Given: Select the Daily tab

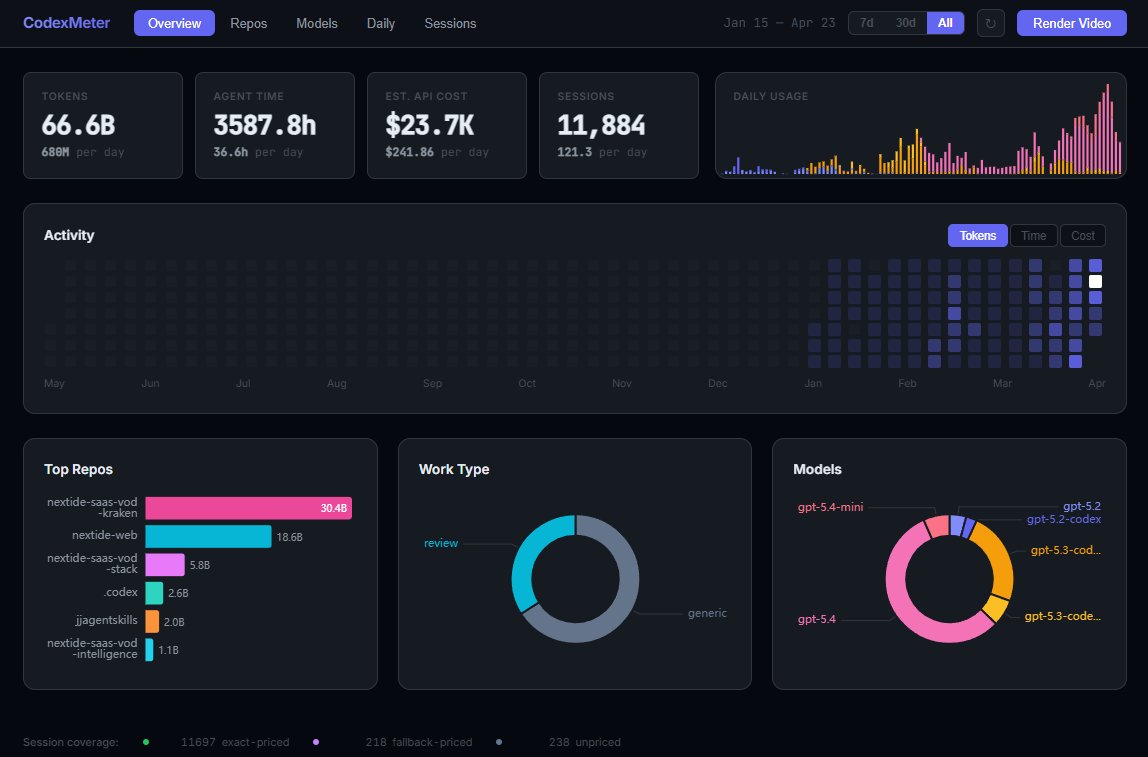Looking at the screenshot, I should (x=381, y=23).
